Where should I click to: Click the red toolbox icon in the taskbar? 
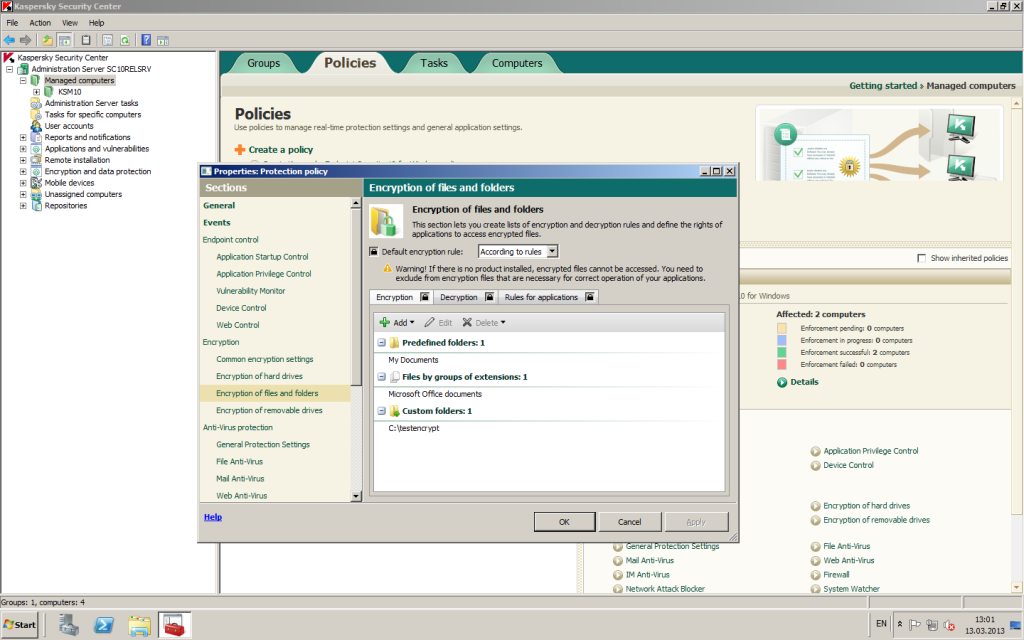tap(174, 625)
